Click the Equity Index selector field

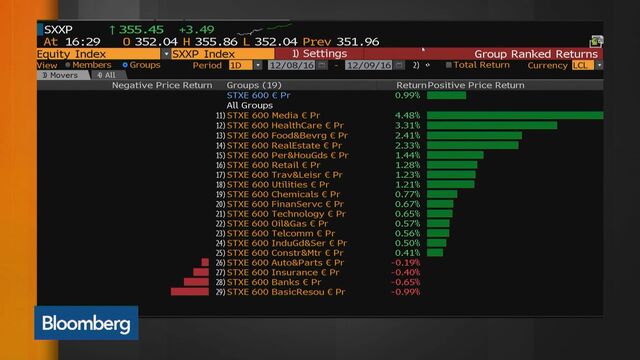99,54
